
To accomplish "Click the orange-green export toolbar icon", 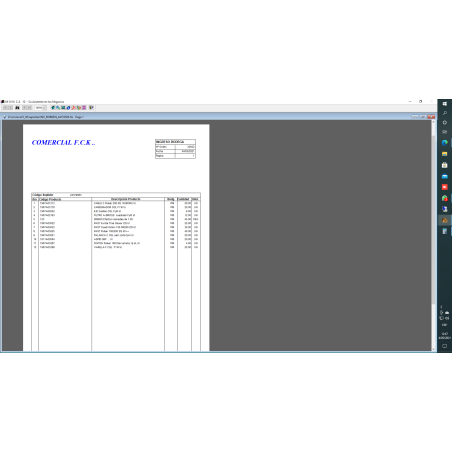I will [x=79, y=108].
